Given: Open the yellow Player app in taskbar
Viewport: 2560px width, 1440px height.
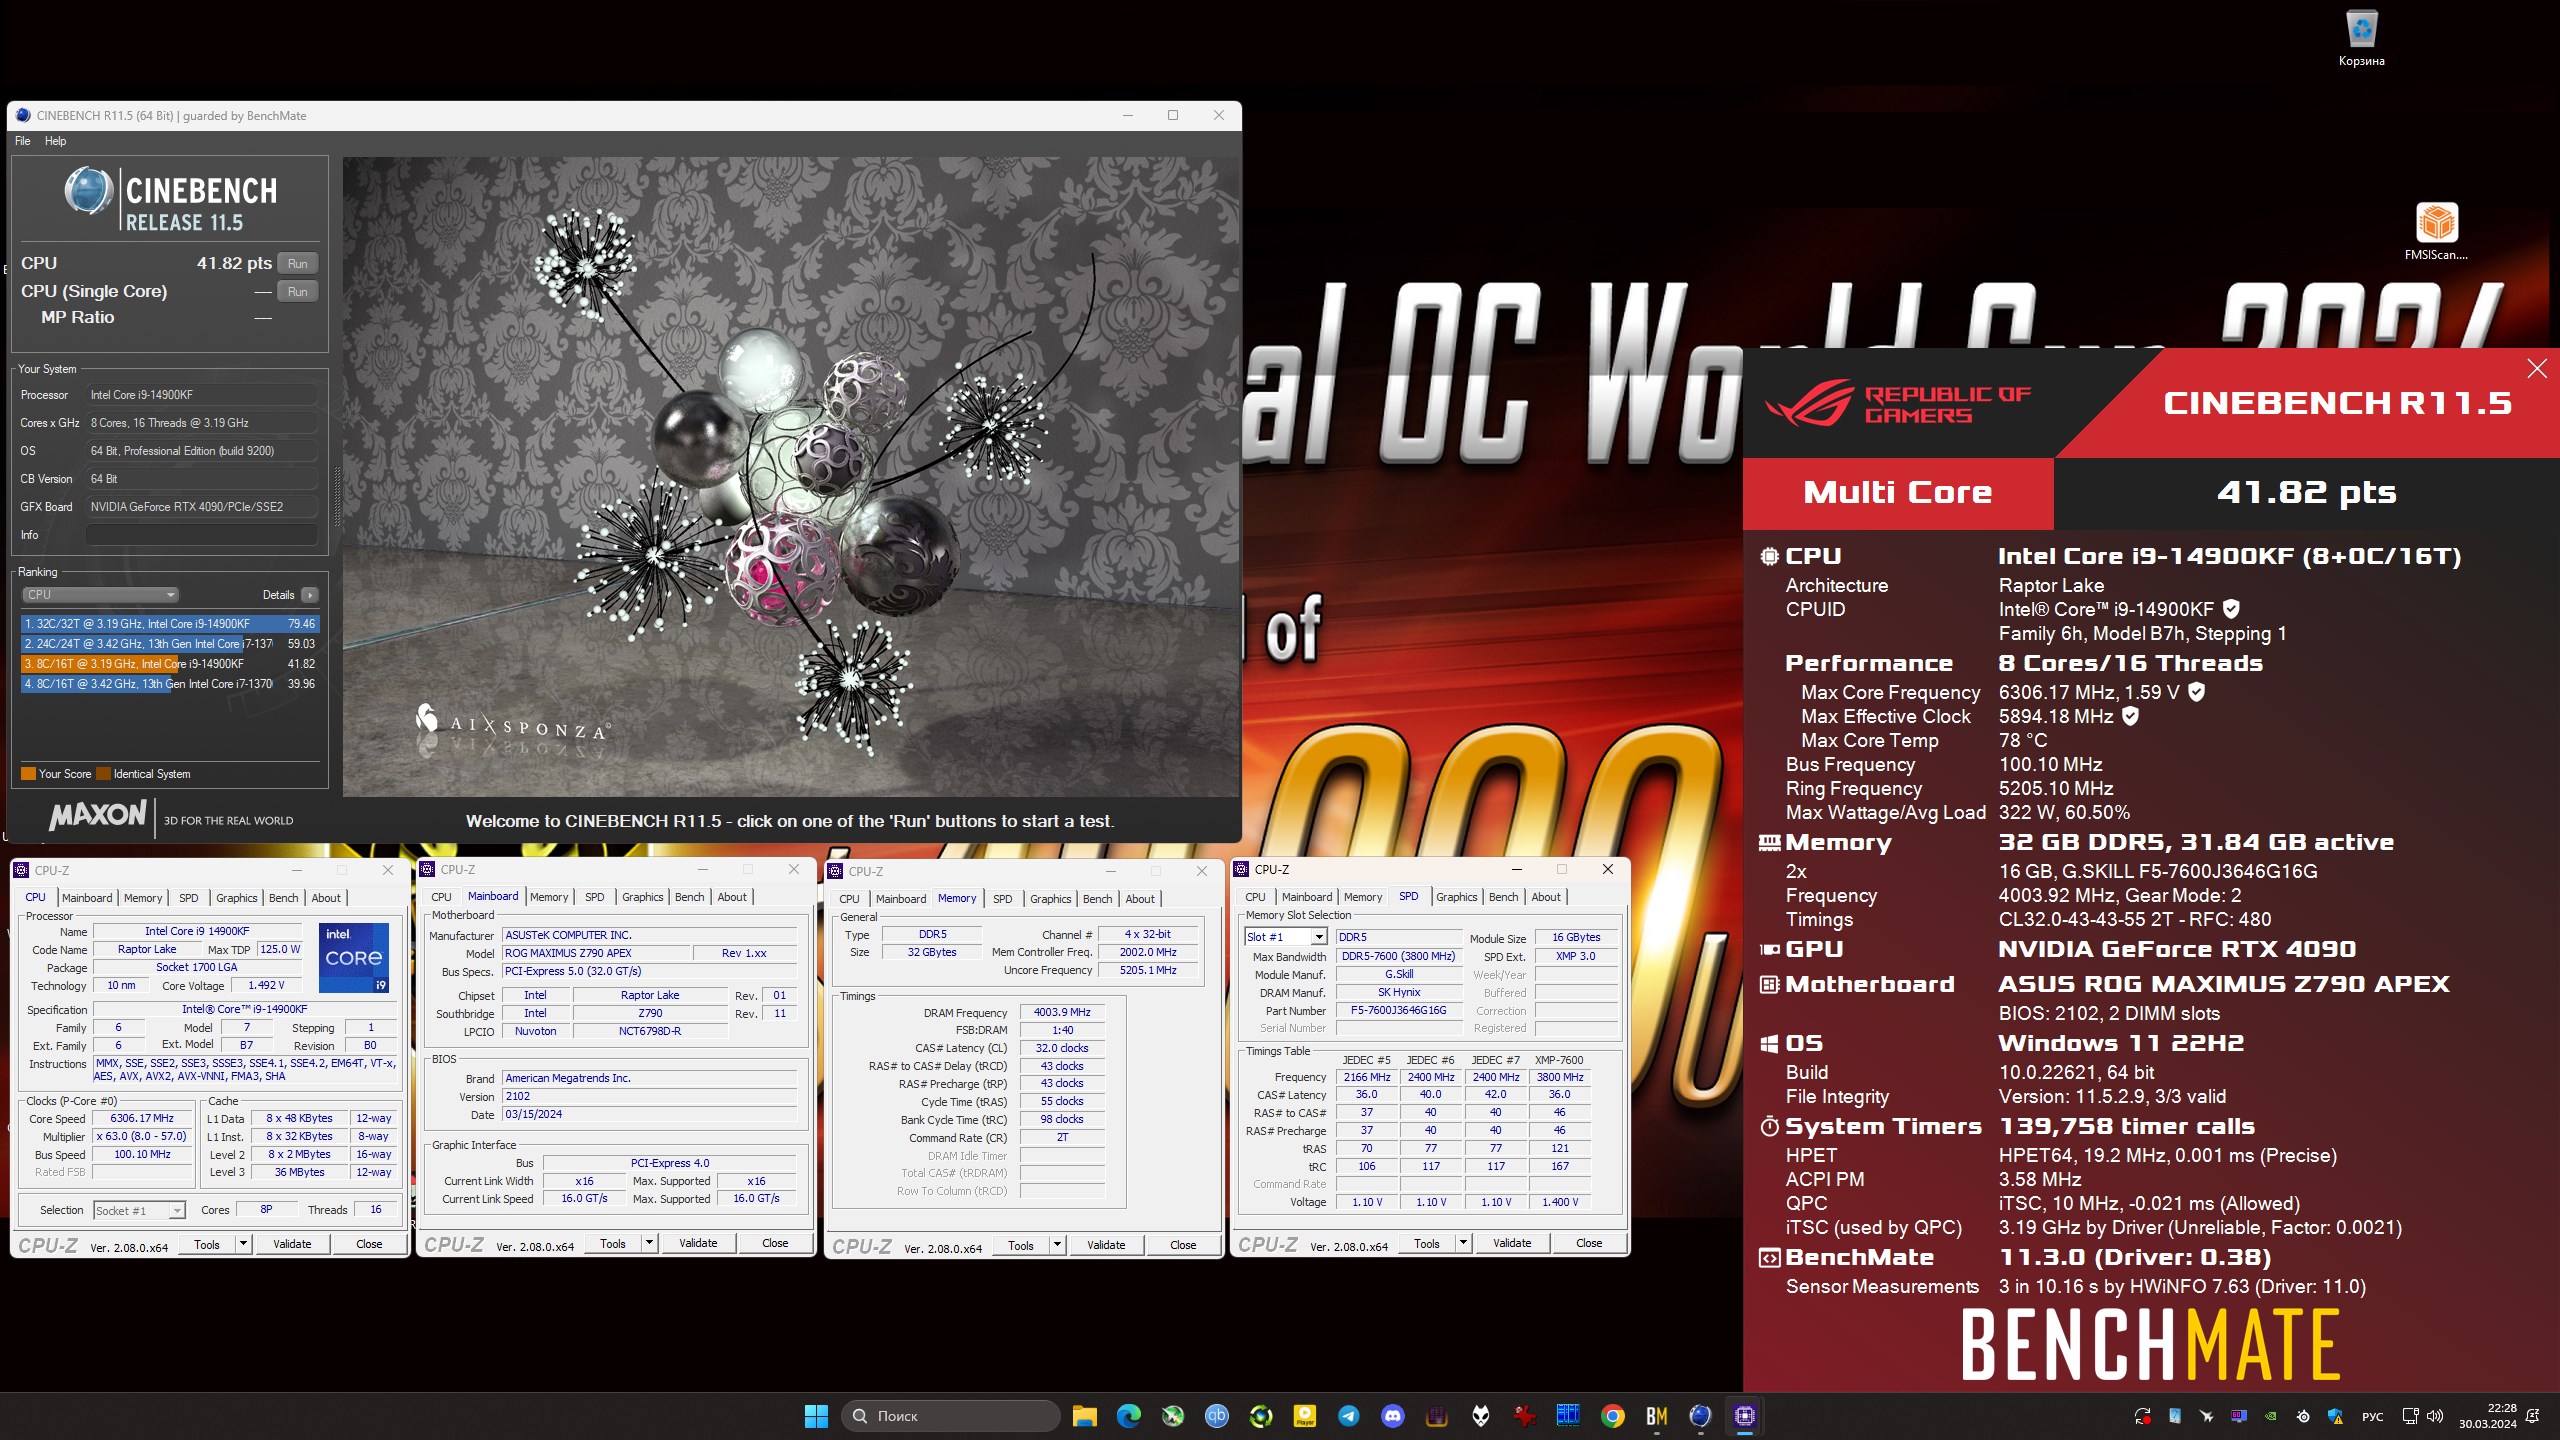Looking at the screenshot, I should 1304,1416.
